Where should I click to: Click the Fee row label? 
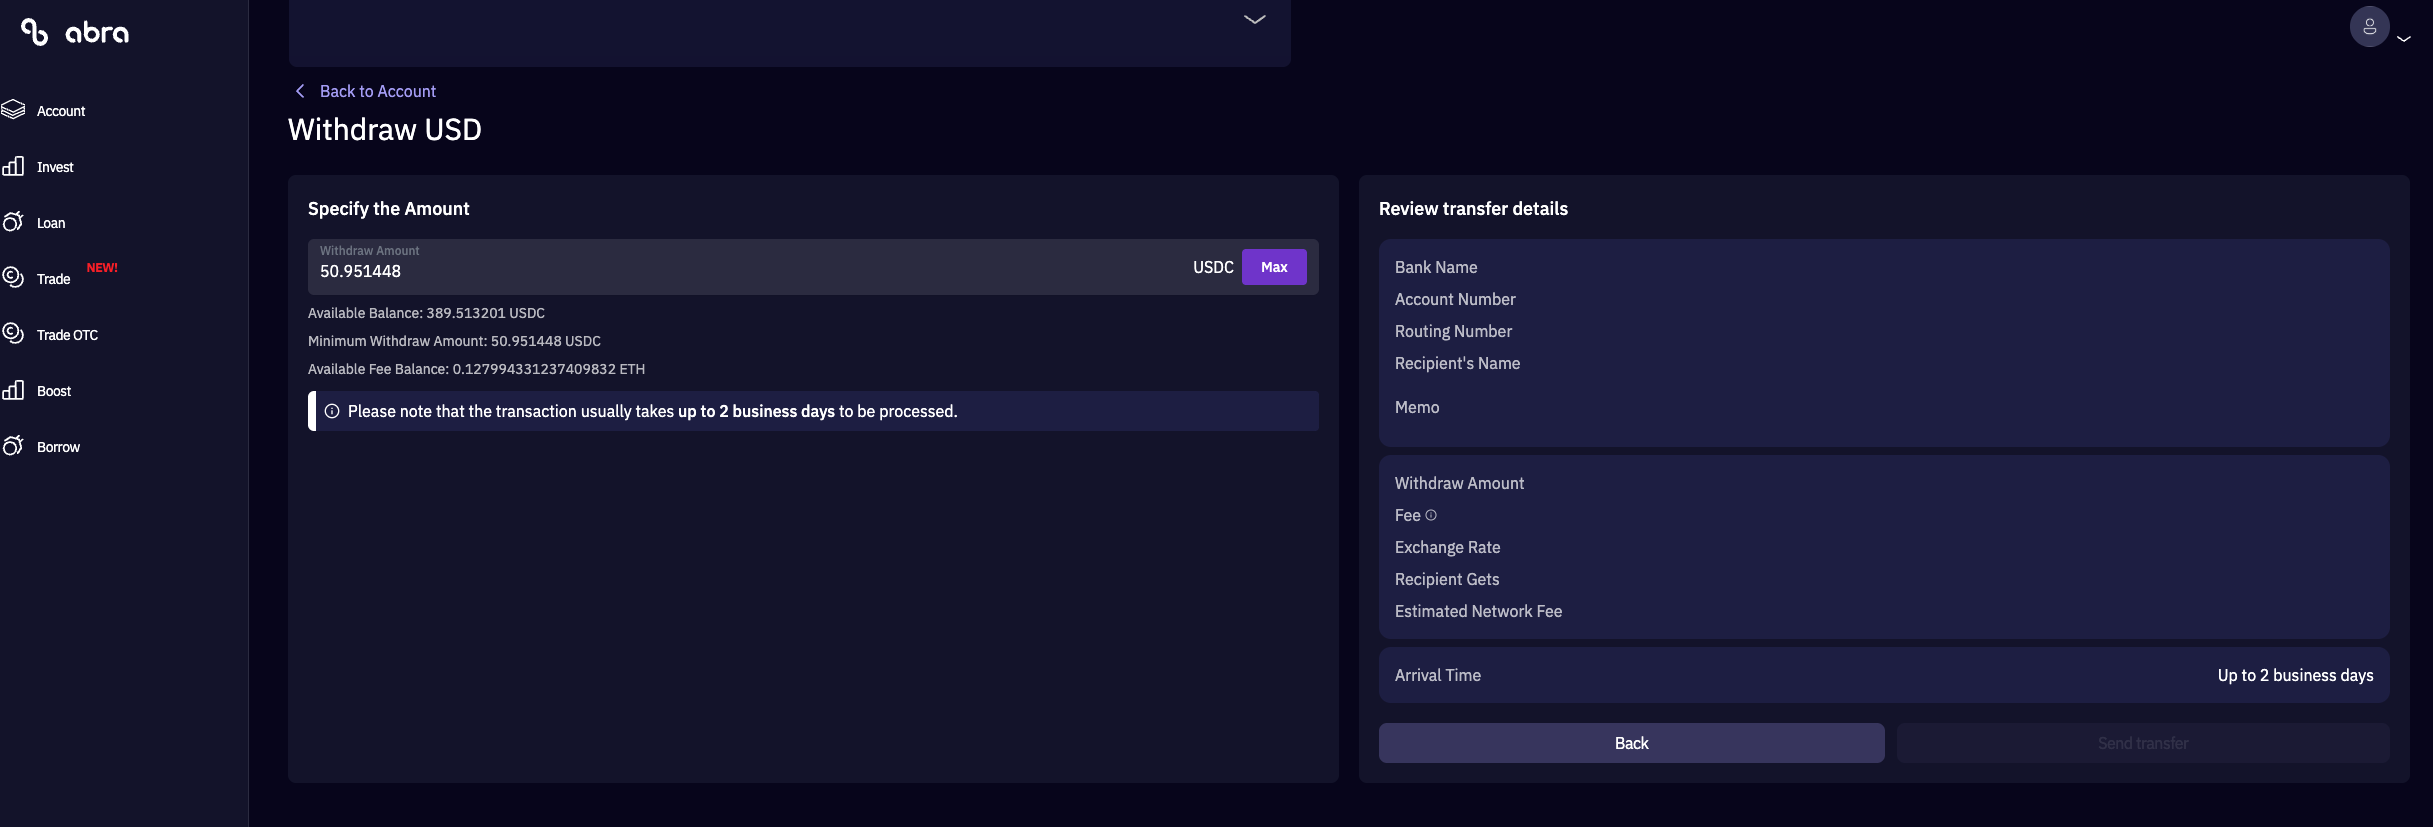1407,515
